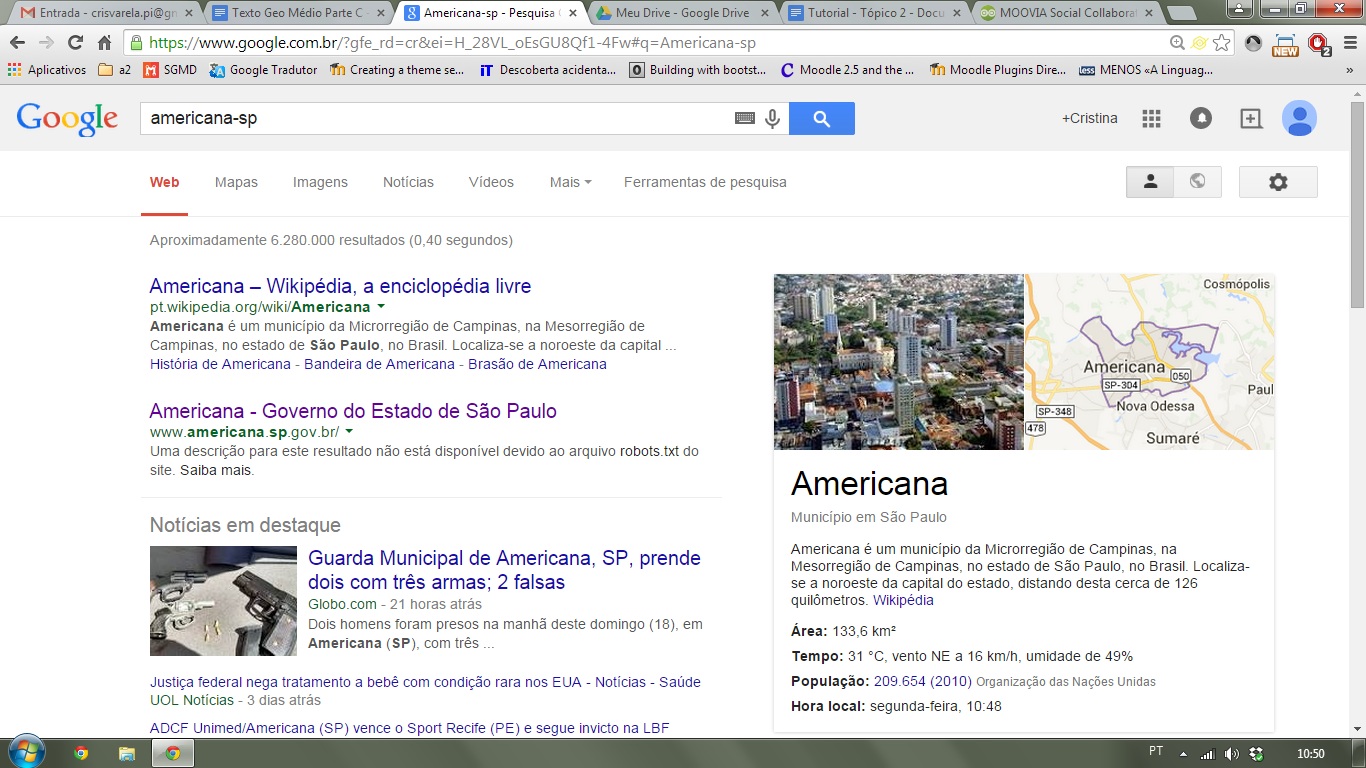Open Brasão de Americana sublink
This screenshot has width=1366, height=768.
(x=537, y=364)
